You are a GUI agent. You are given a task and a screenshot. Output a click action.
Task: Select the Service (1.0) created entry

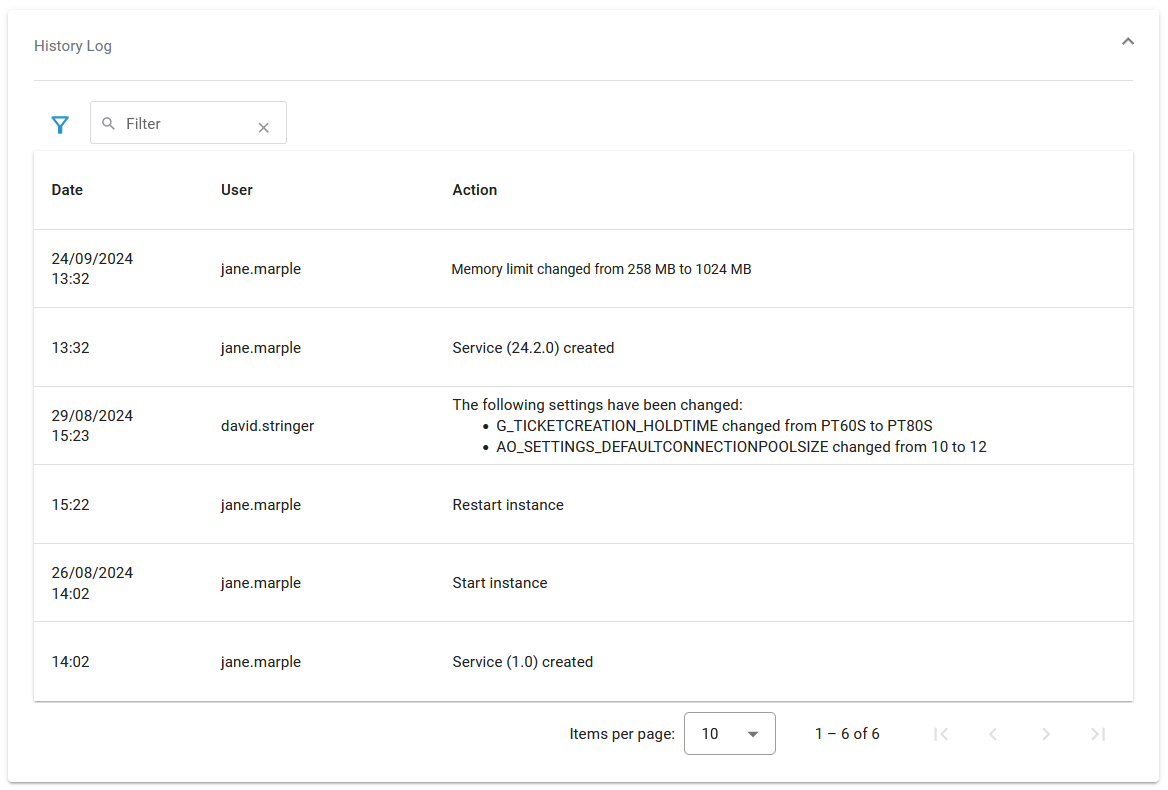click(x=523, y=662)
